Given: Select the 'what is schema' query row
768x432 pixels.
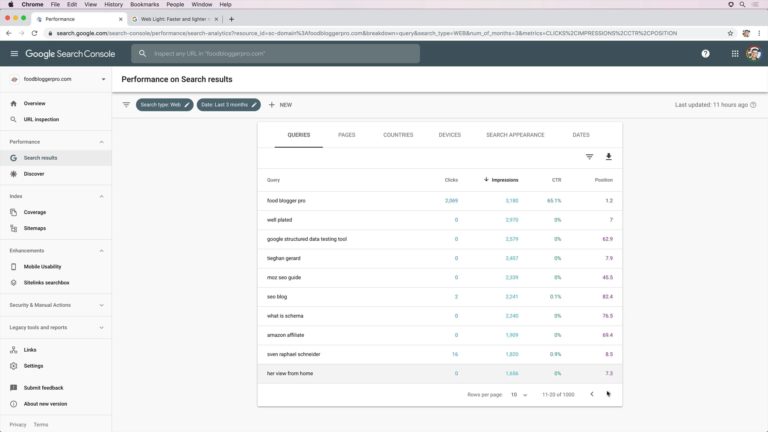Looking at the screenshot, I should [x=440, y=316].
